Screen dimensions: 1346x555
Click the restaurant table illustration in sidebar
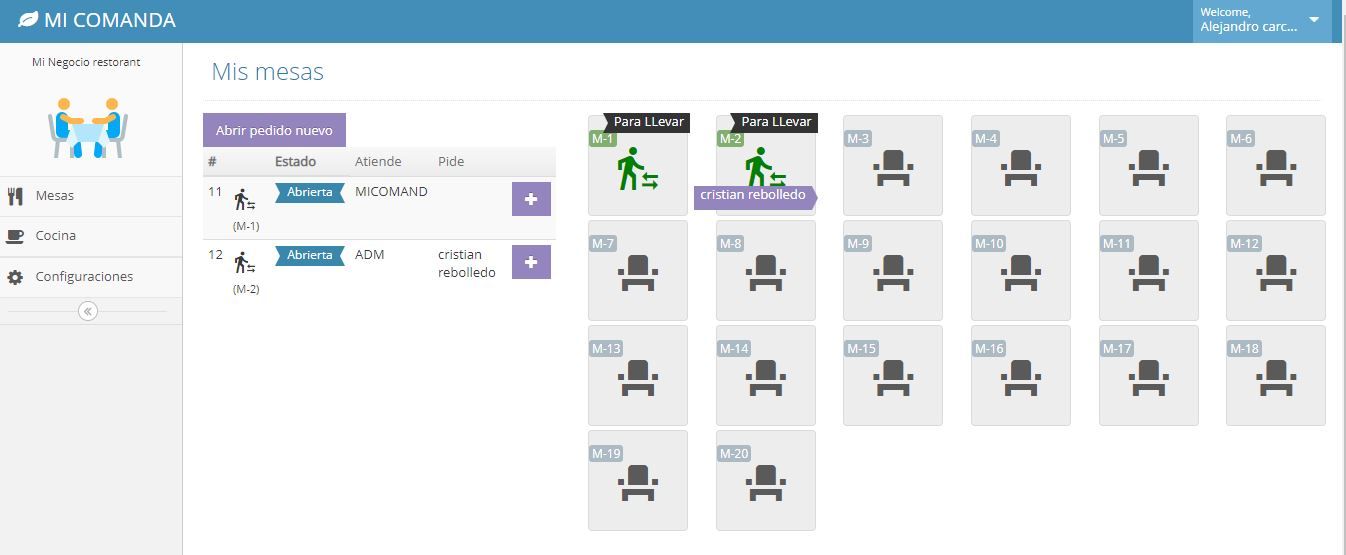(88, 127)
